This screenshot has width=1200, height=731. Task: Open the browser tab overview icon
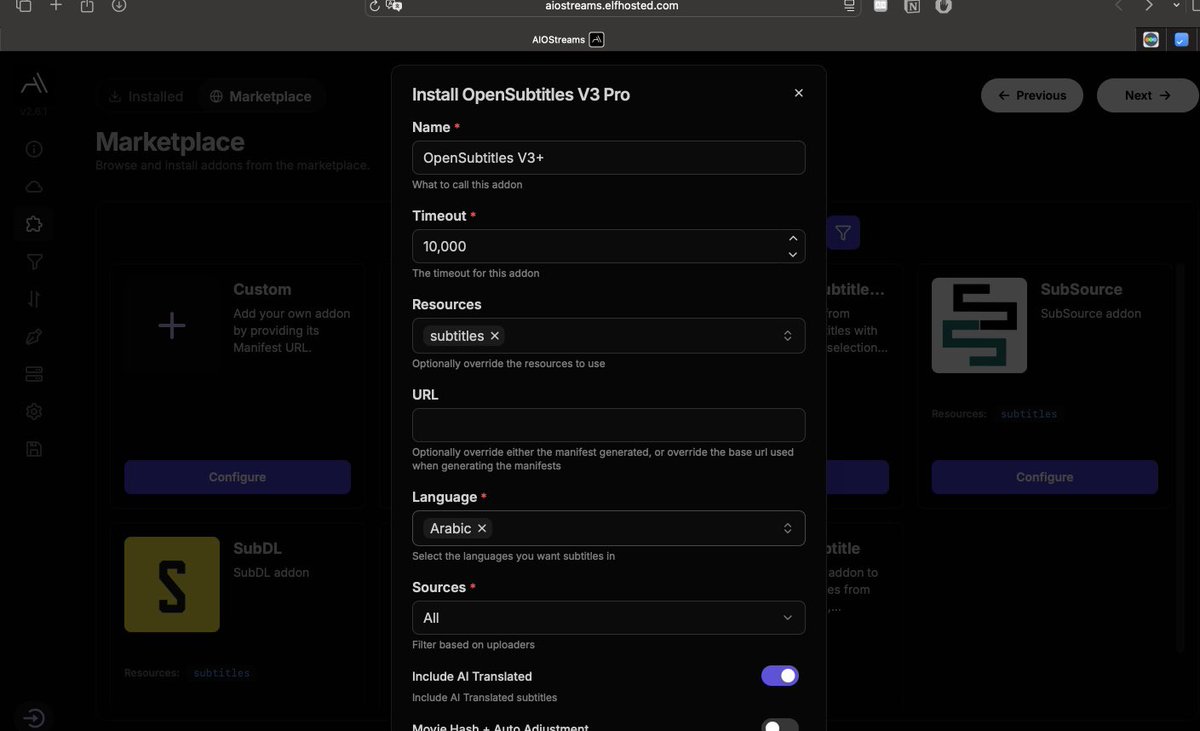coord(23,6)
